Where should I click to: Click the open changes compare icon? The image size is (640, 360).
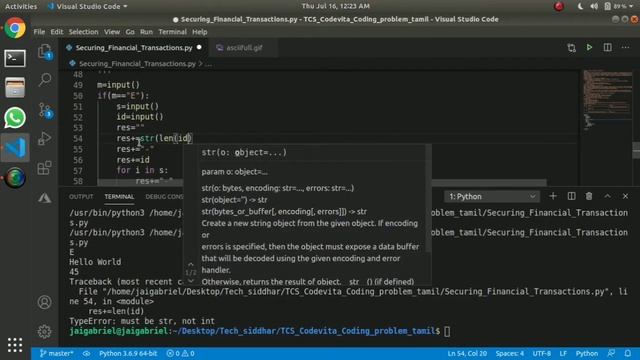571,48
